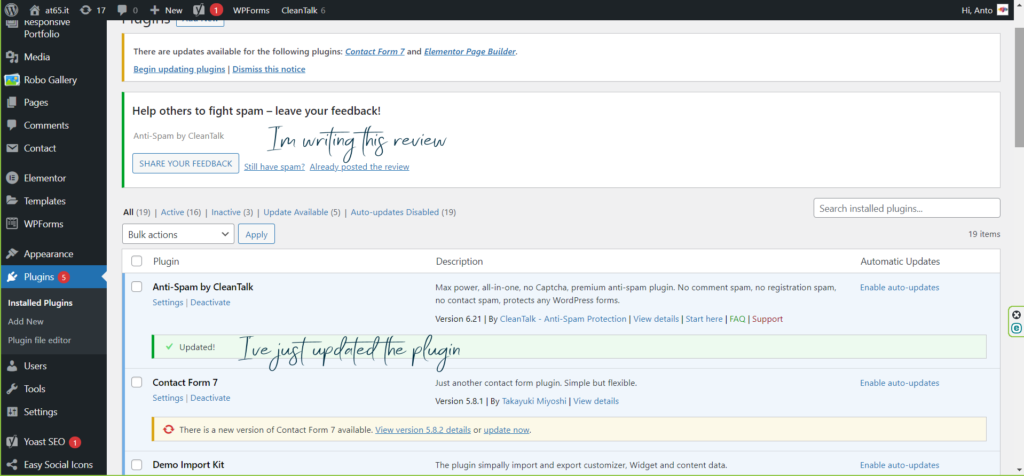Check the Anti-Spam by CleanTalk checkbox
Image resolution: width=1024 pixels, height=476 pixels.
[x=136, y=286]
